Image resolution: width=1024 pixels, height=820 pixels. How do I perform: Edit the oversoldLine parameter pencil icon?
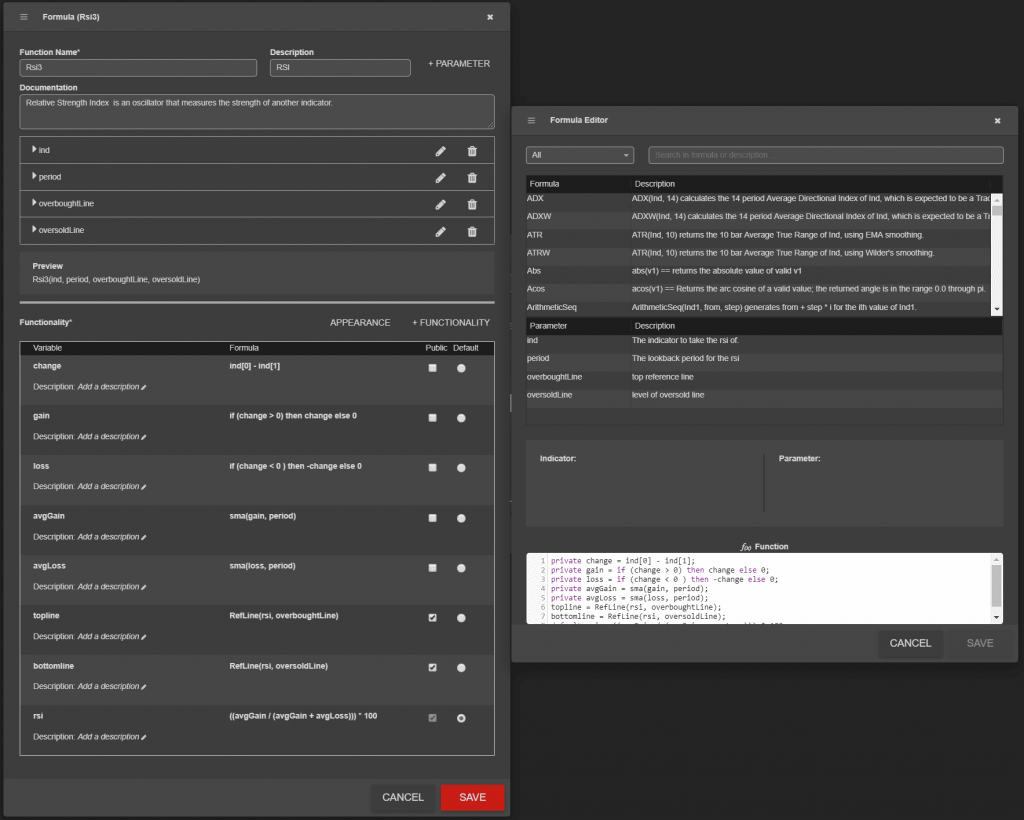(x=441, y=232)
